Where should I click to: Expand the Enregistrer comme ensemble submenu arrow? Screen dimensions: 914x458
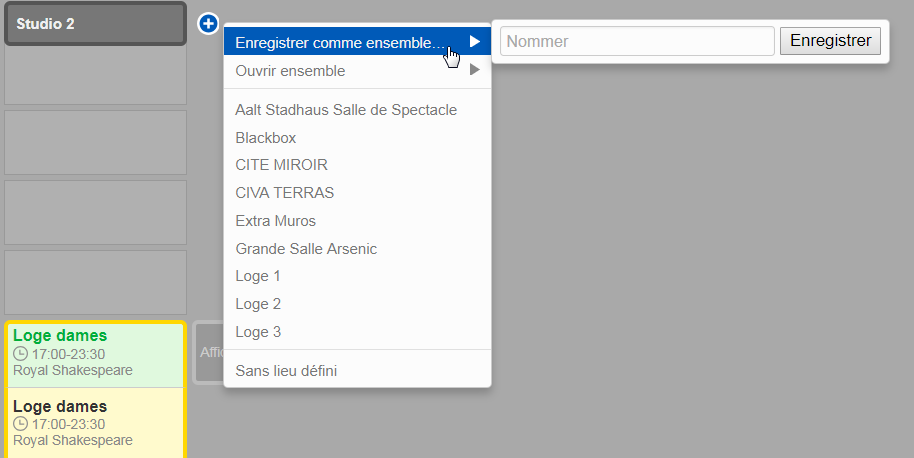click(475, 42)
